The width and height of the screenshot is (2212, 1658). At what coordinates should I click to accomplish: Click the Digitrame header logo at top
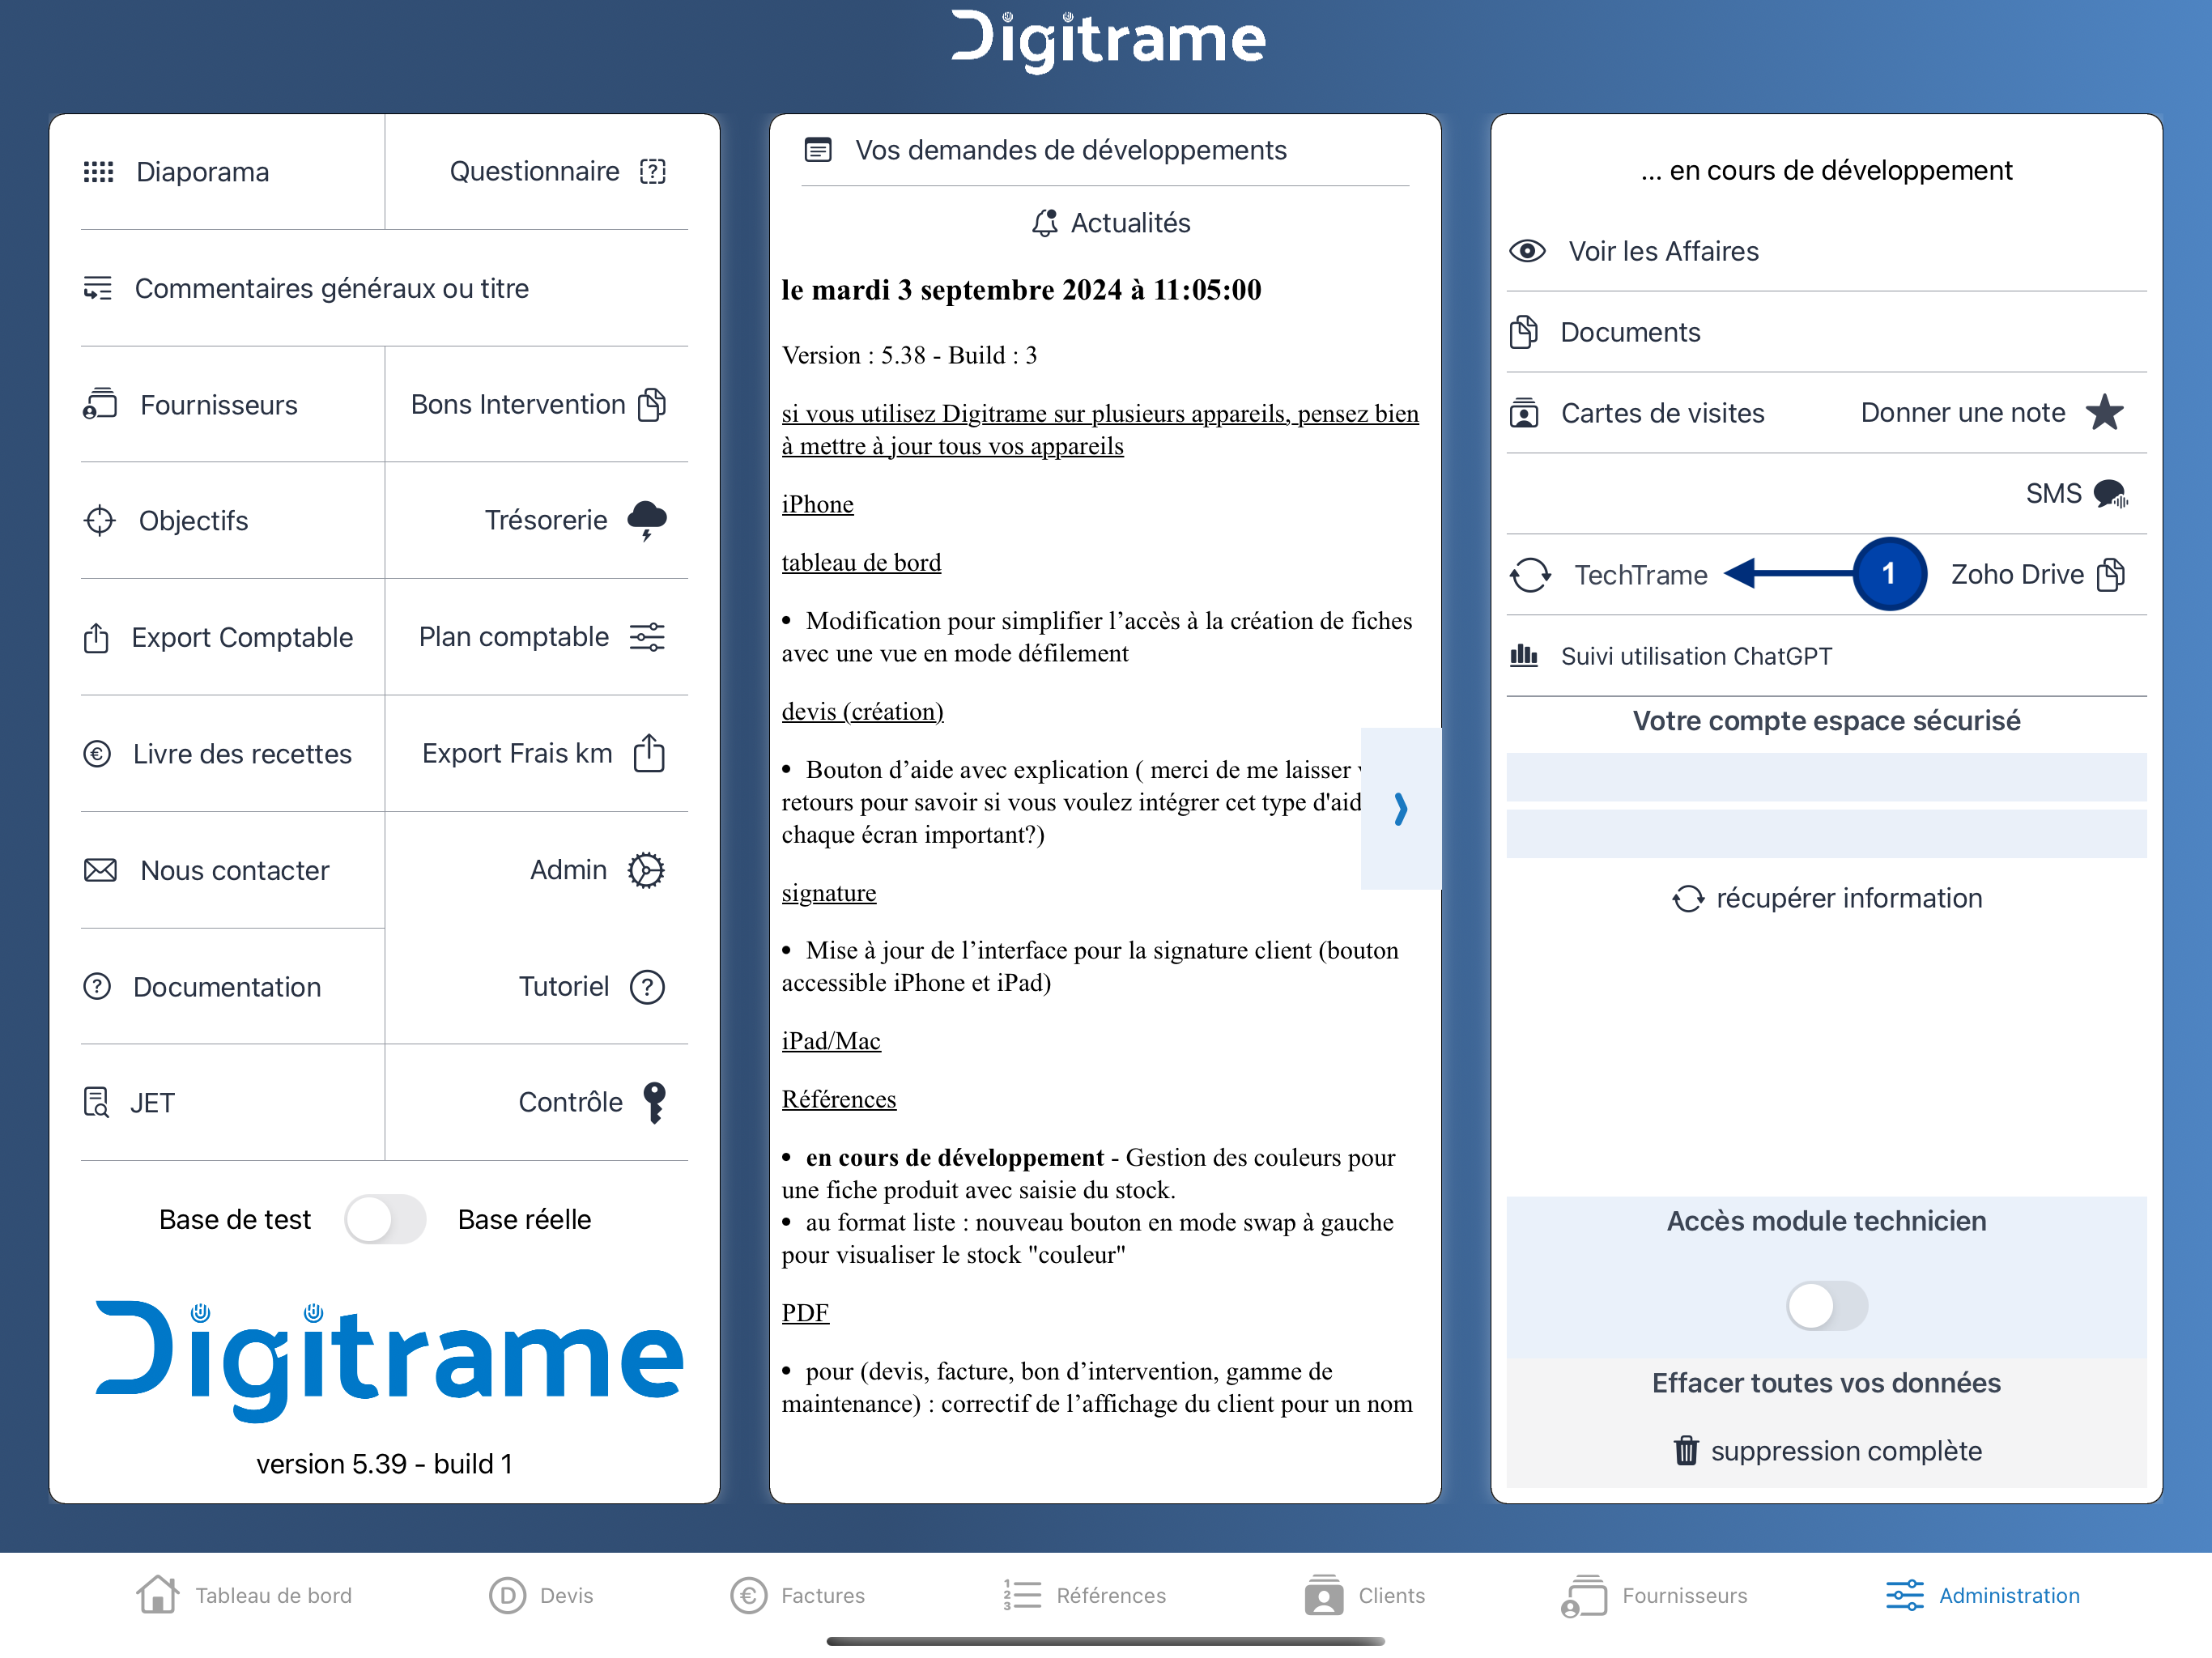[1108, 41]
